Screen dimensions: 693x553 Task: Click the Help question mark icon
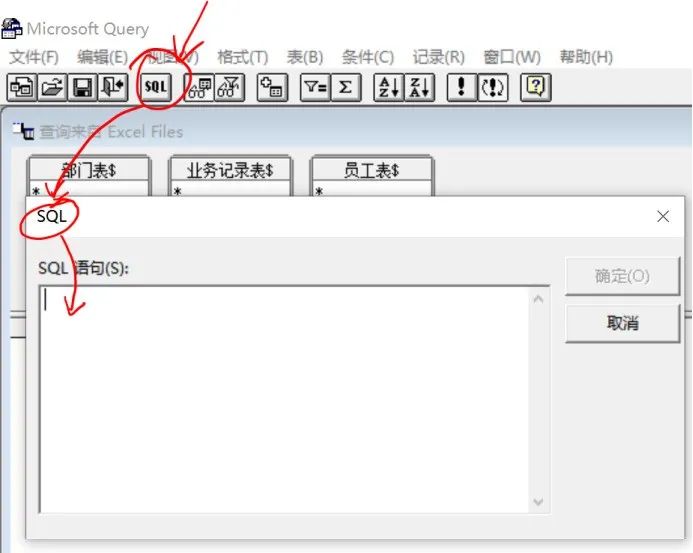[536, 87]
